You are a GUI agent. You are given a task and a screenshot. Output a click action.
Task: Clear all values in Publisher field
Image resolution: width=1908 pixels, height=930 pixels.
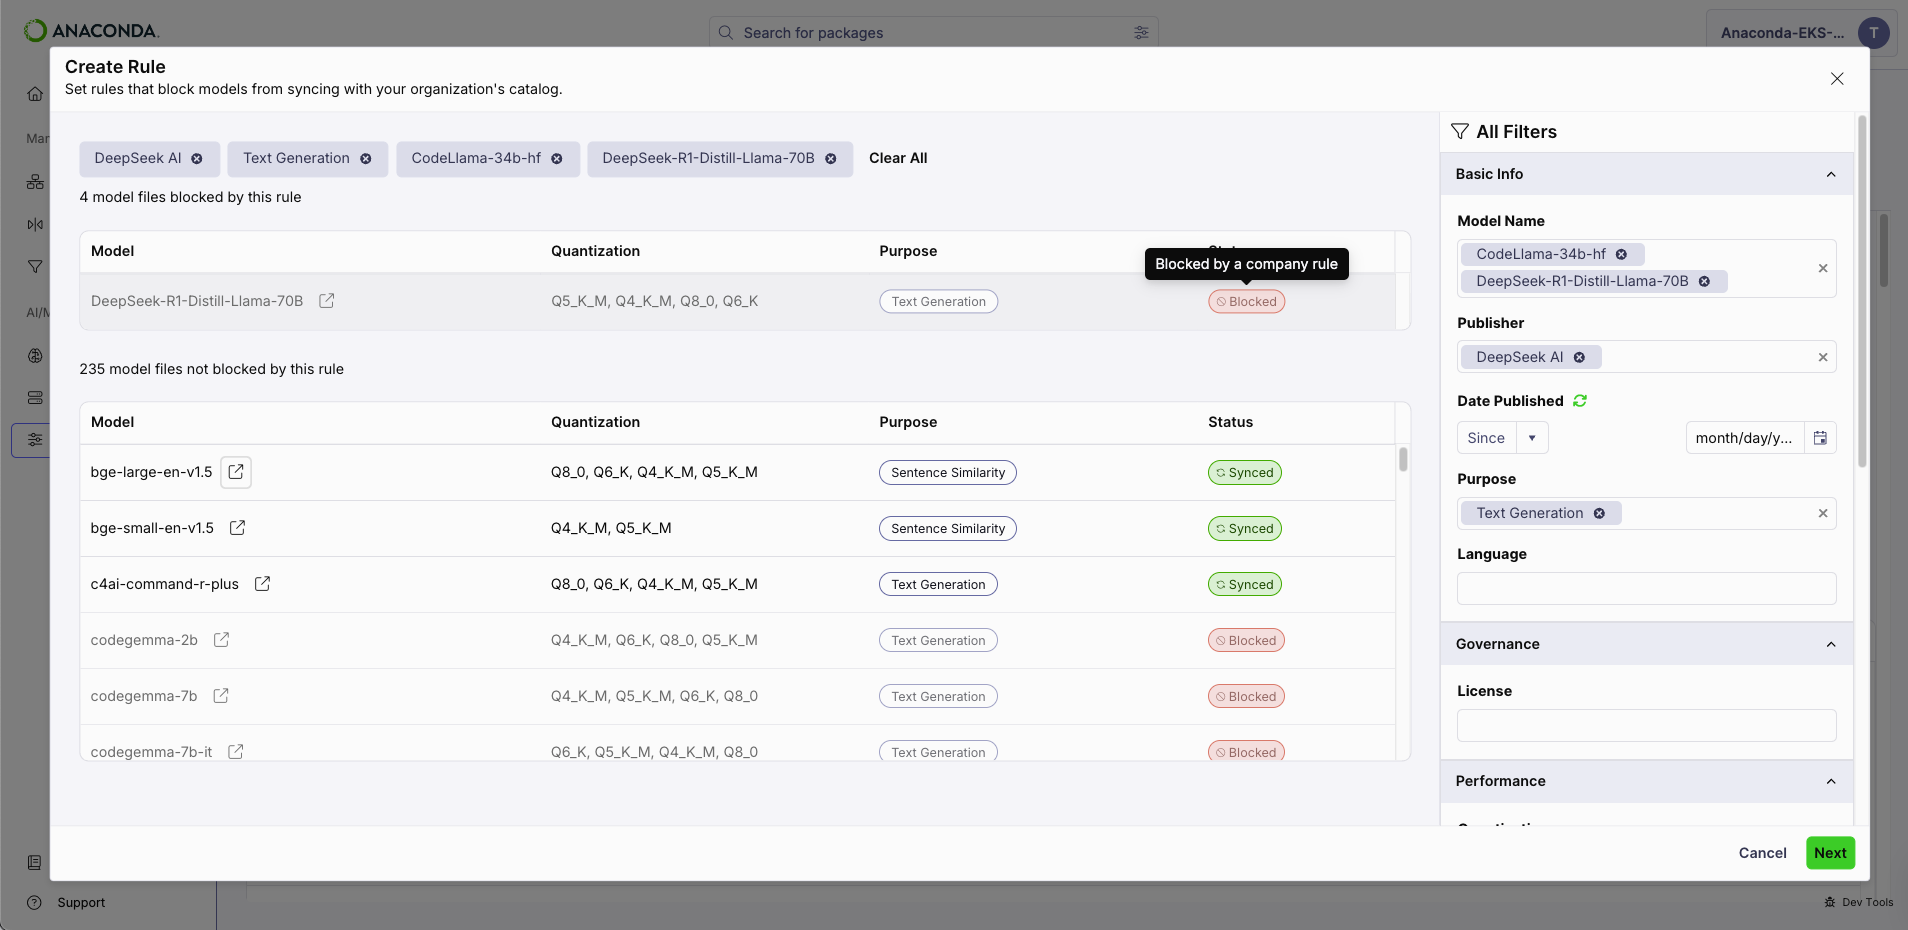coord(1823,357)
